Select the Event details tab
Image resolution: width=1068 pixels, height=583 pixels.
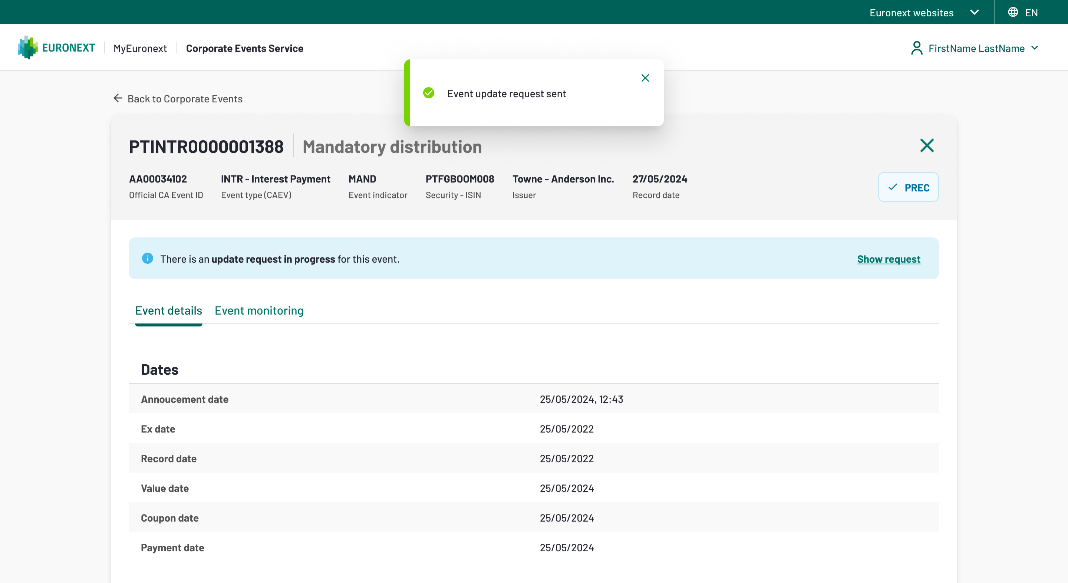click(168, 311)
